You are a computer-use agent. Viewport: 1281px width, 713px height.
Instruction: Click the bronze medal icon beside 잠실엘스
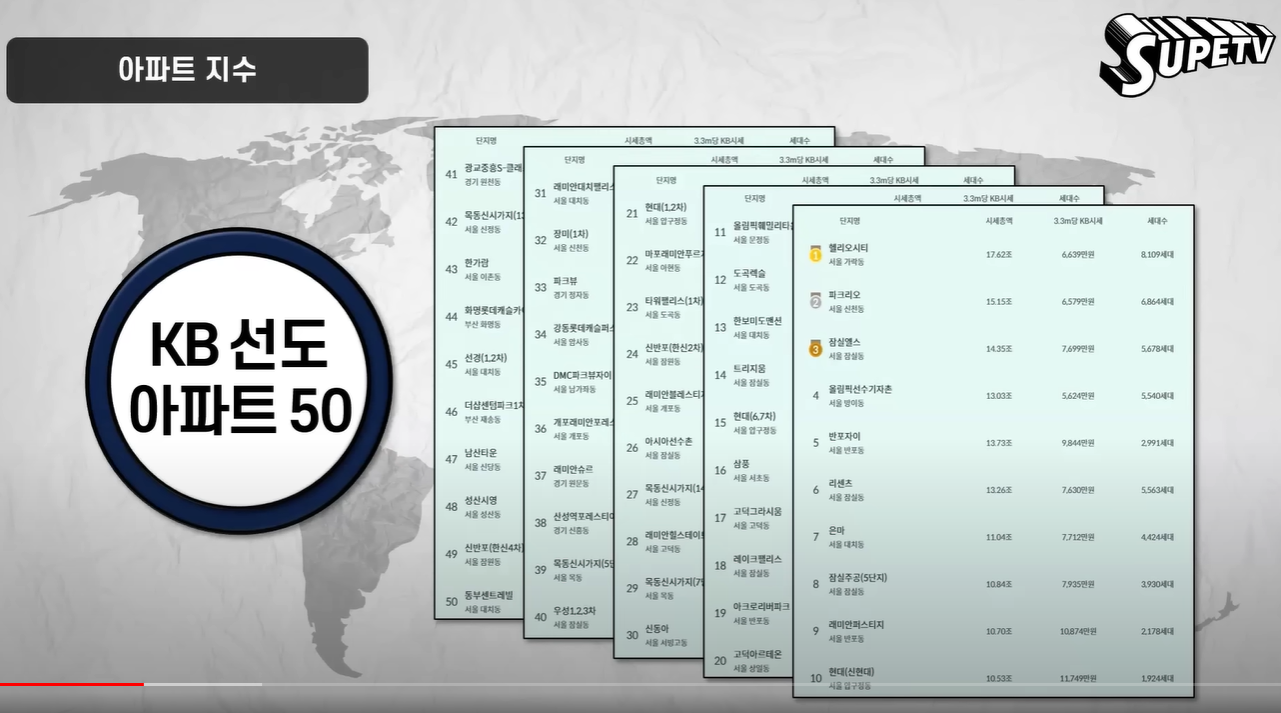coord(815,348)
